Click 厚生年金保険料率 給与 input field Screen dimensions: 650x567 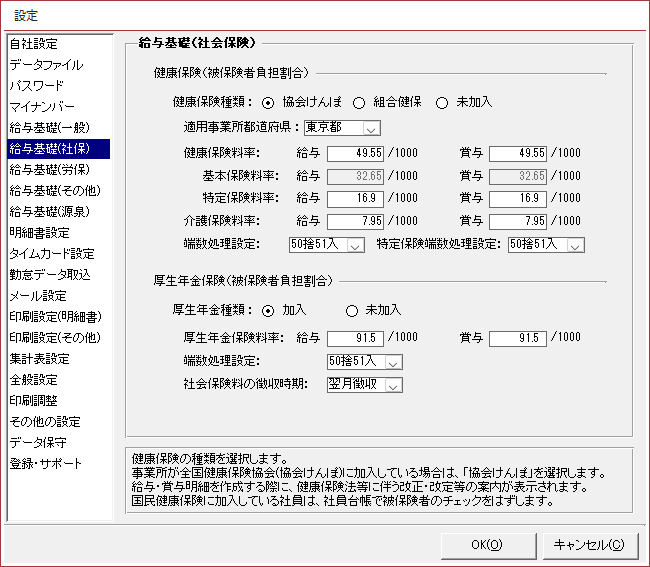355,338
